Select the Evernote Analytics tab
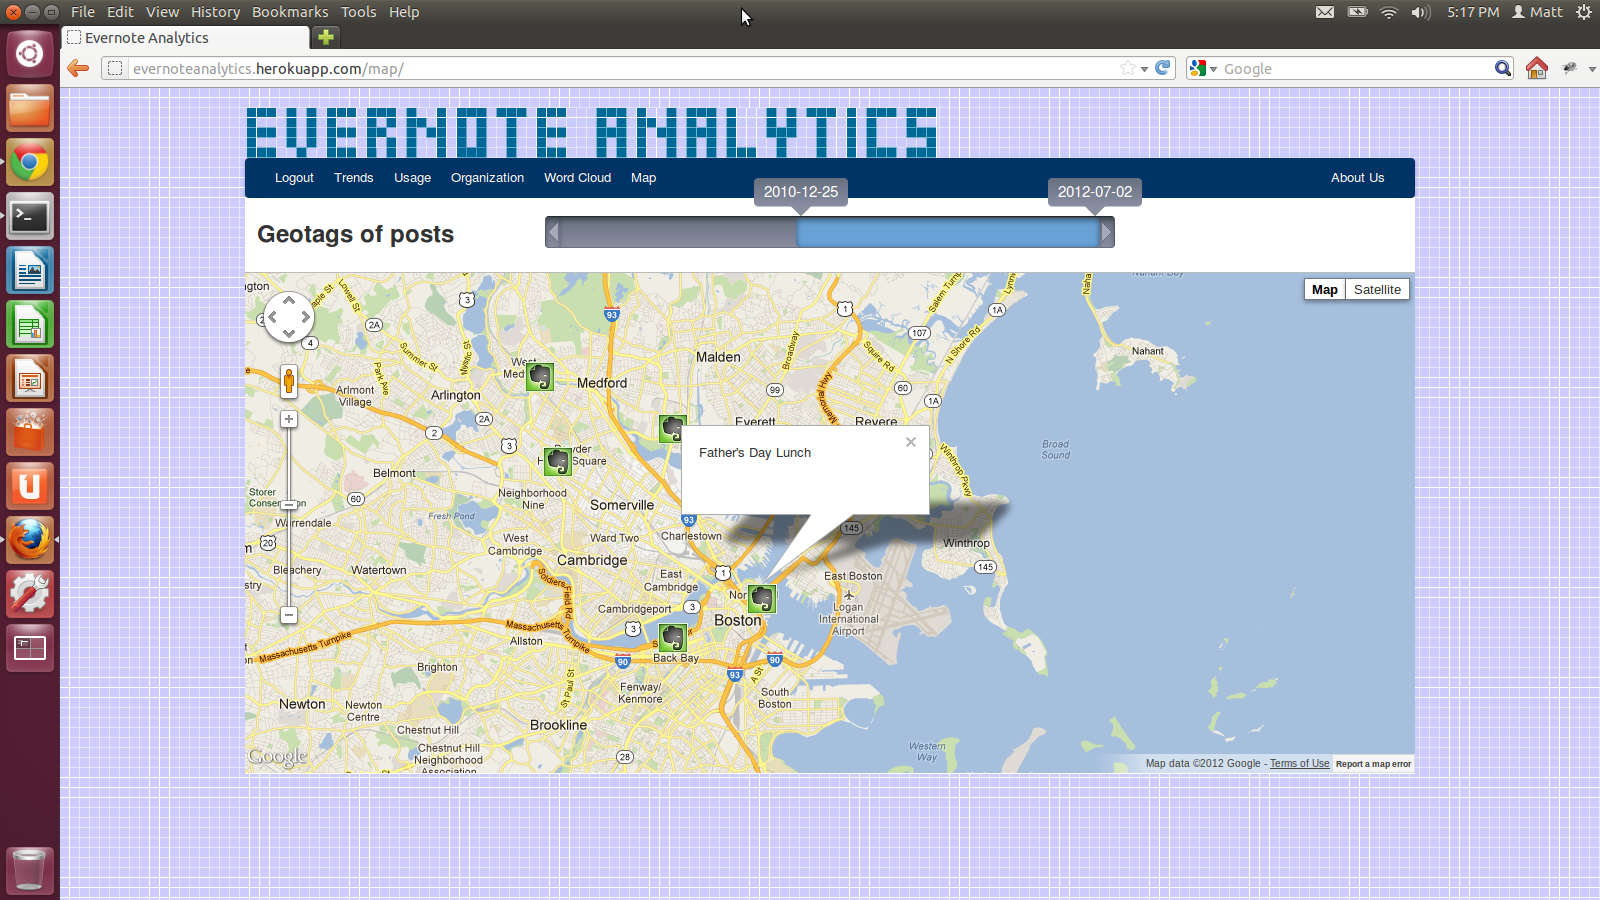 (x=186, y=38)
